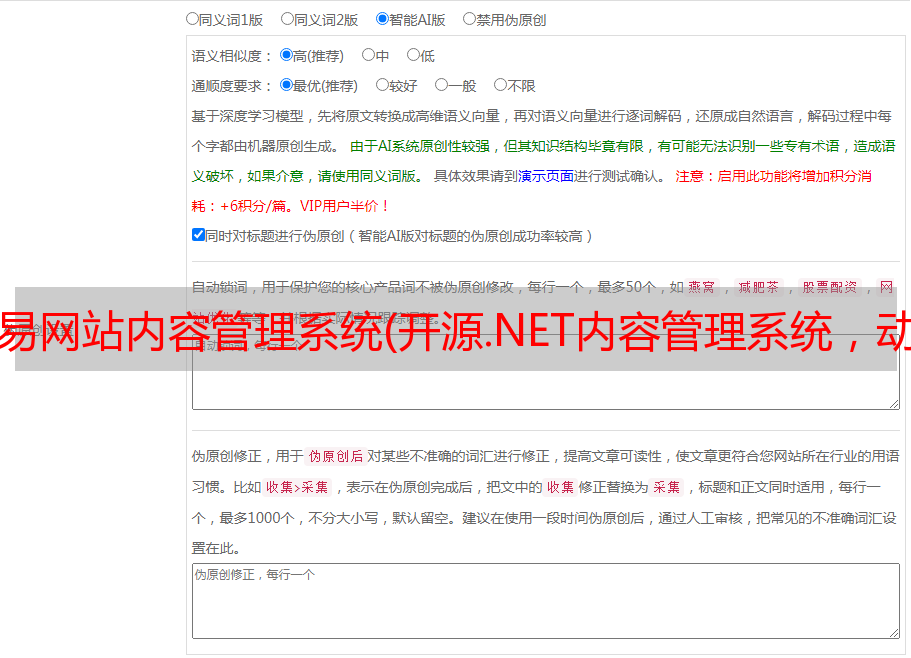Choose the 智能AI版 radio option
The width and height of the screenshot is (911, 658).
(x=382, y=19)
